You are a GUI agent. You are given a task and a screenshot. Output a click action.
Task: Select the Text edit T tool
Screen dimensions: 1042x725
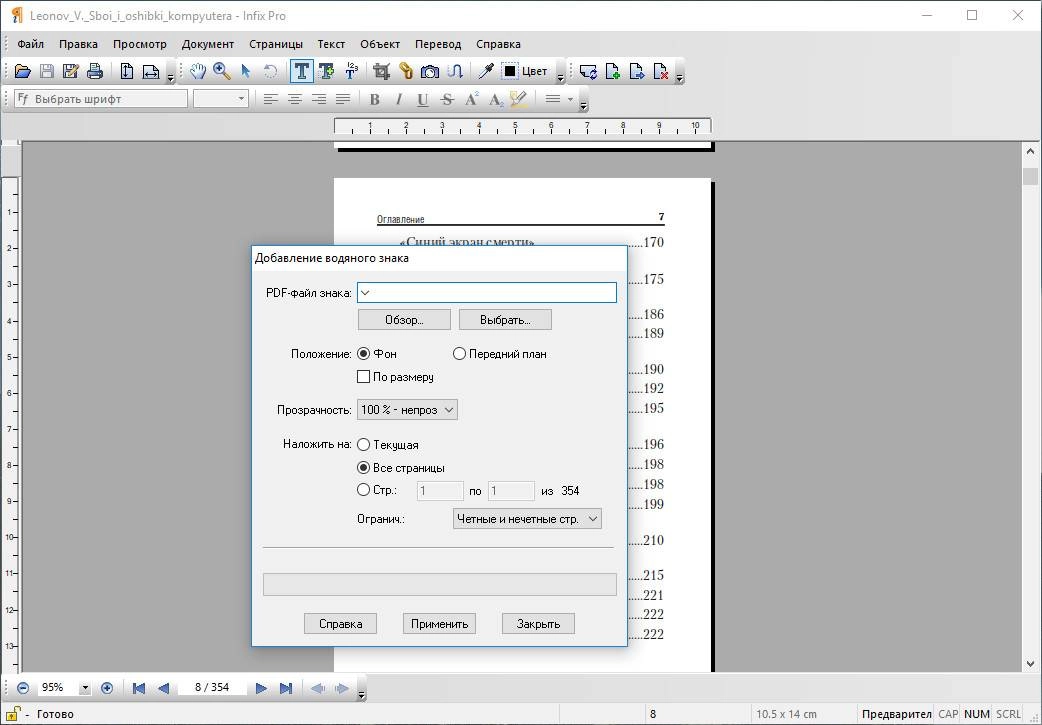pyautogui.click(x=302, y=71)
